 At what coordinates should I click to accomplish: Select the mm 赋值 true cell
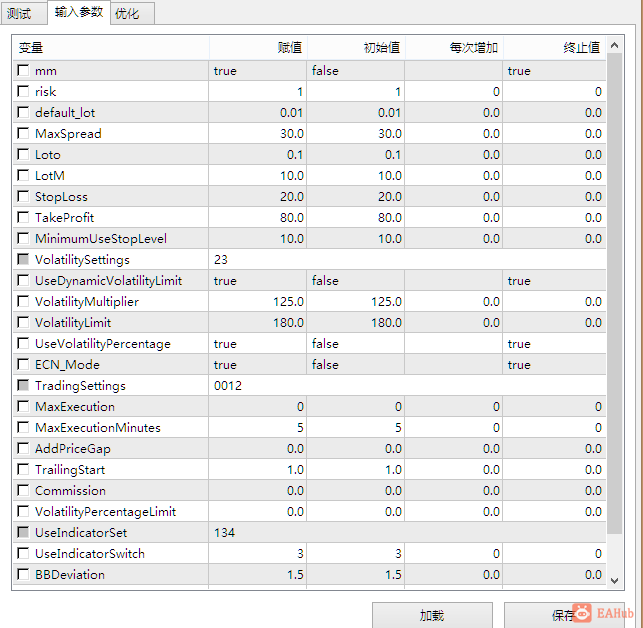click(258, 71)
